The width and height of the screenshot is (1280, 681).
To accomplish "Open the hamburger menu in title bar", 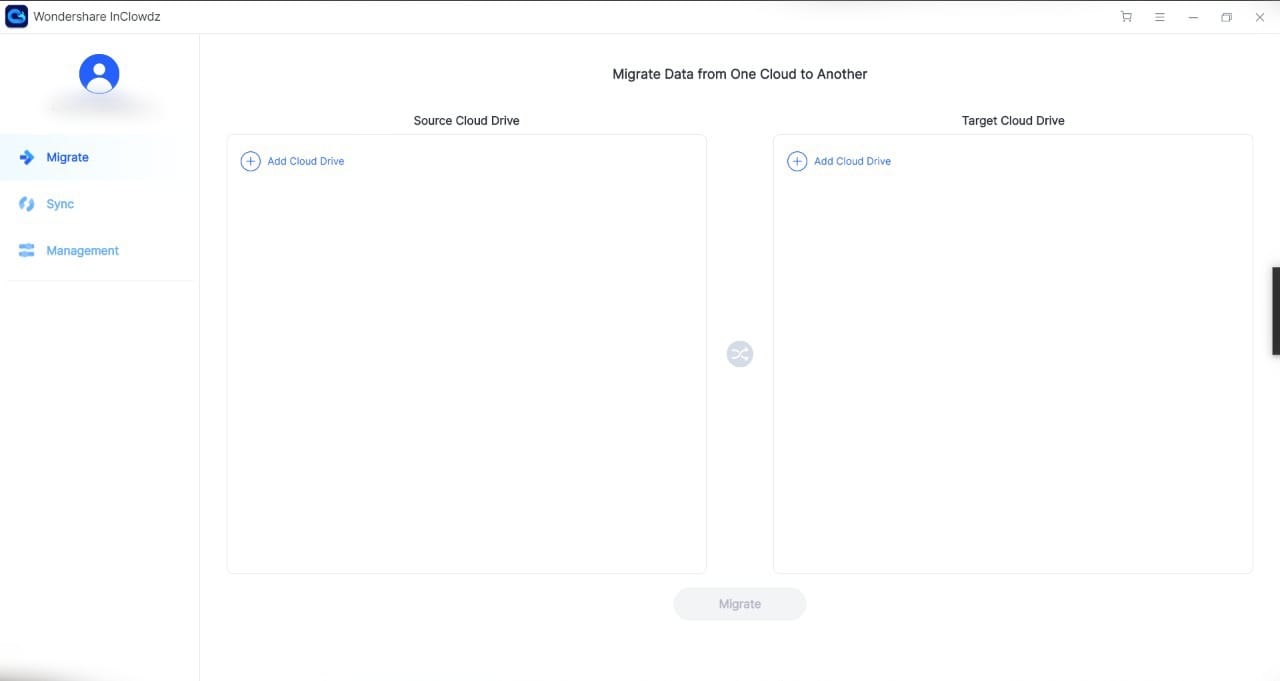I will [x=1159, y=17].
